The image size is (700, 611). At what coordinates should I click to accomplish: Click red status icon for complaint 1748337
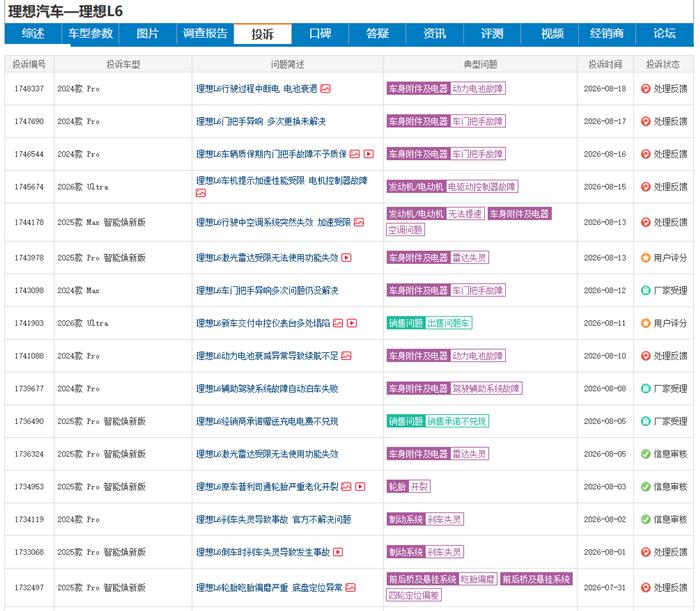coord(646,89)
